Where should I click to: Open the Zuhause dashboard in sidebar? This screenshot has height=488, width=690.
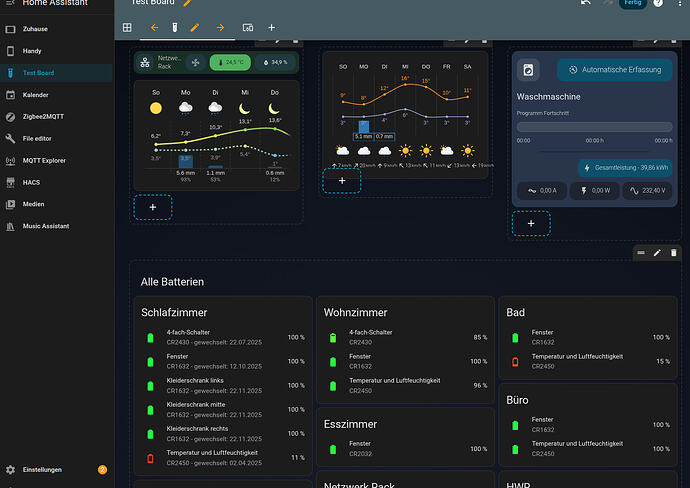pyautogui.click(x=56, y=29)
